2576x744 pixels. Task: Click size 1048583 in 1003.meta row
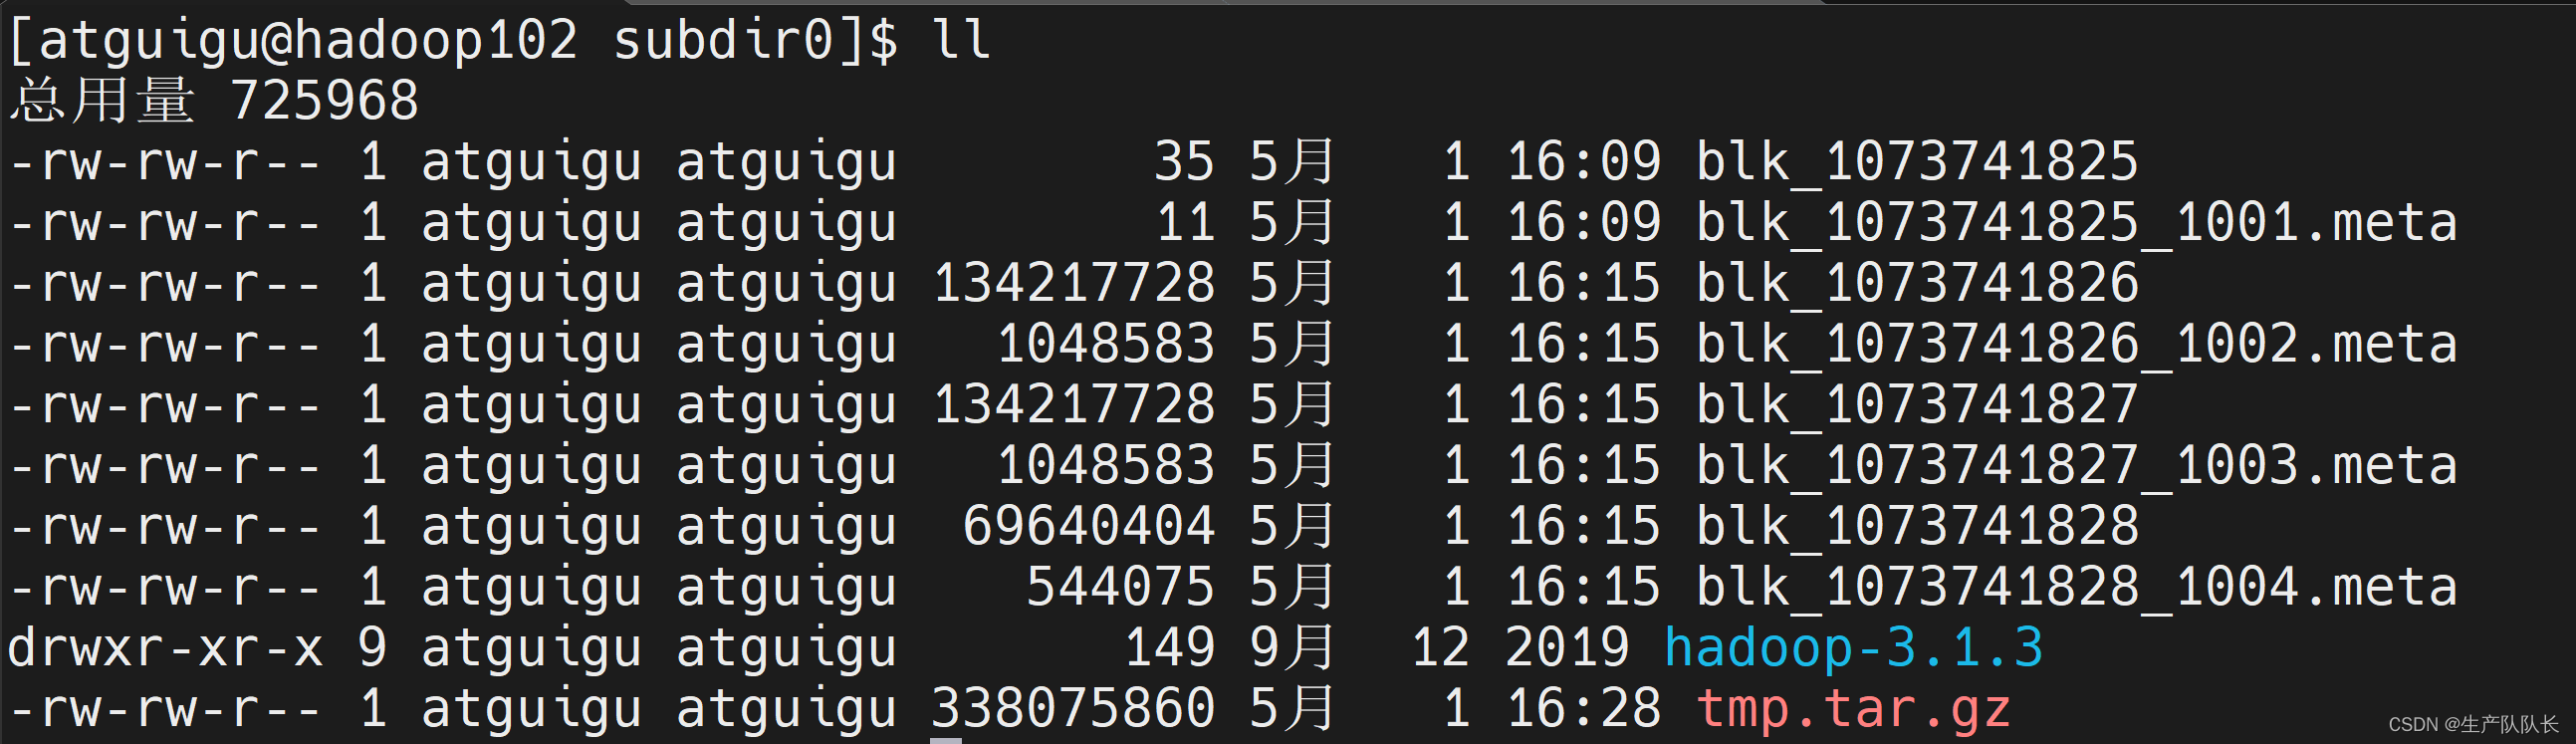1106,466
